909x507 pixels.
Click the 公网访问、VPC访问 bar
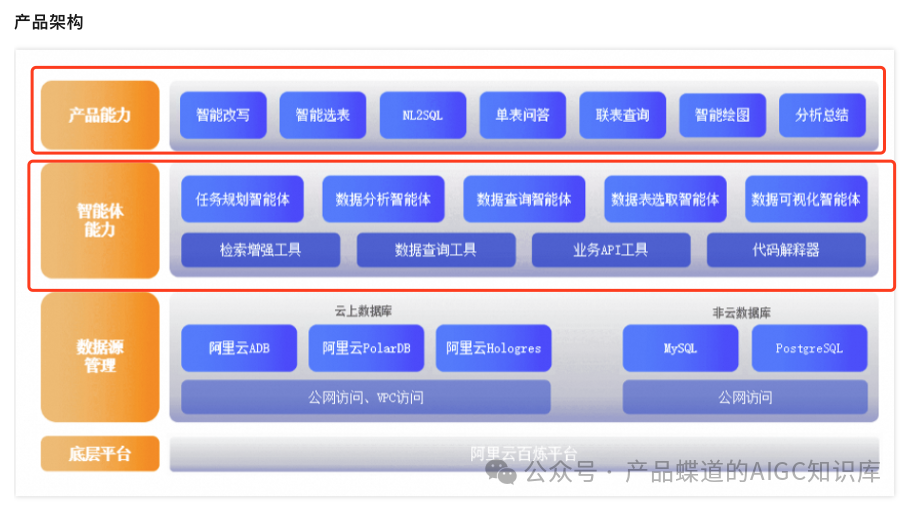tap(366, 397)
